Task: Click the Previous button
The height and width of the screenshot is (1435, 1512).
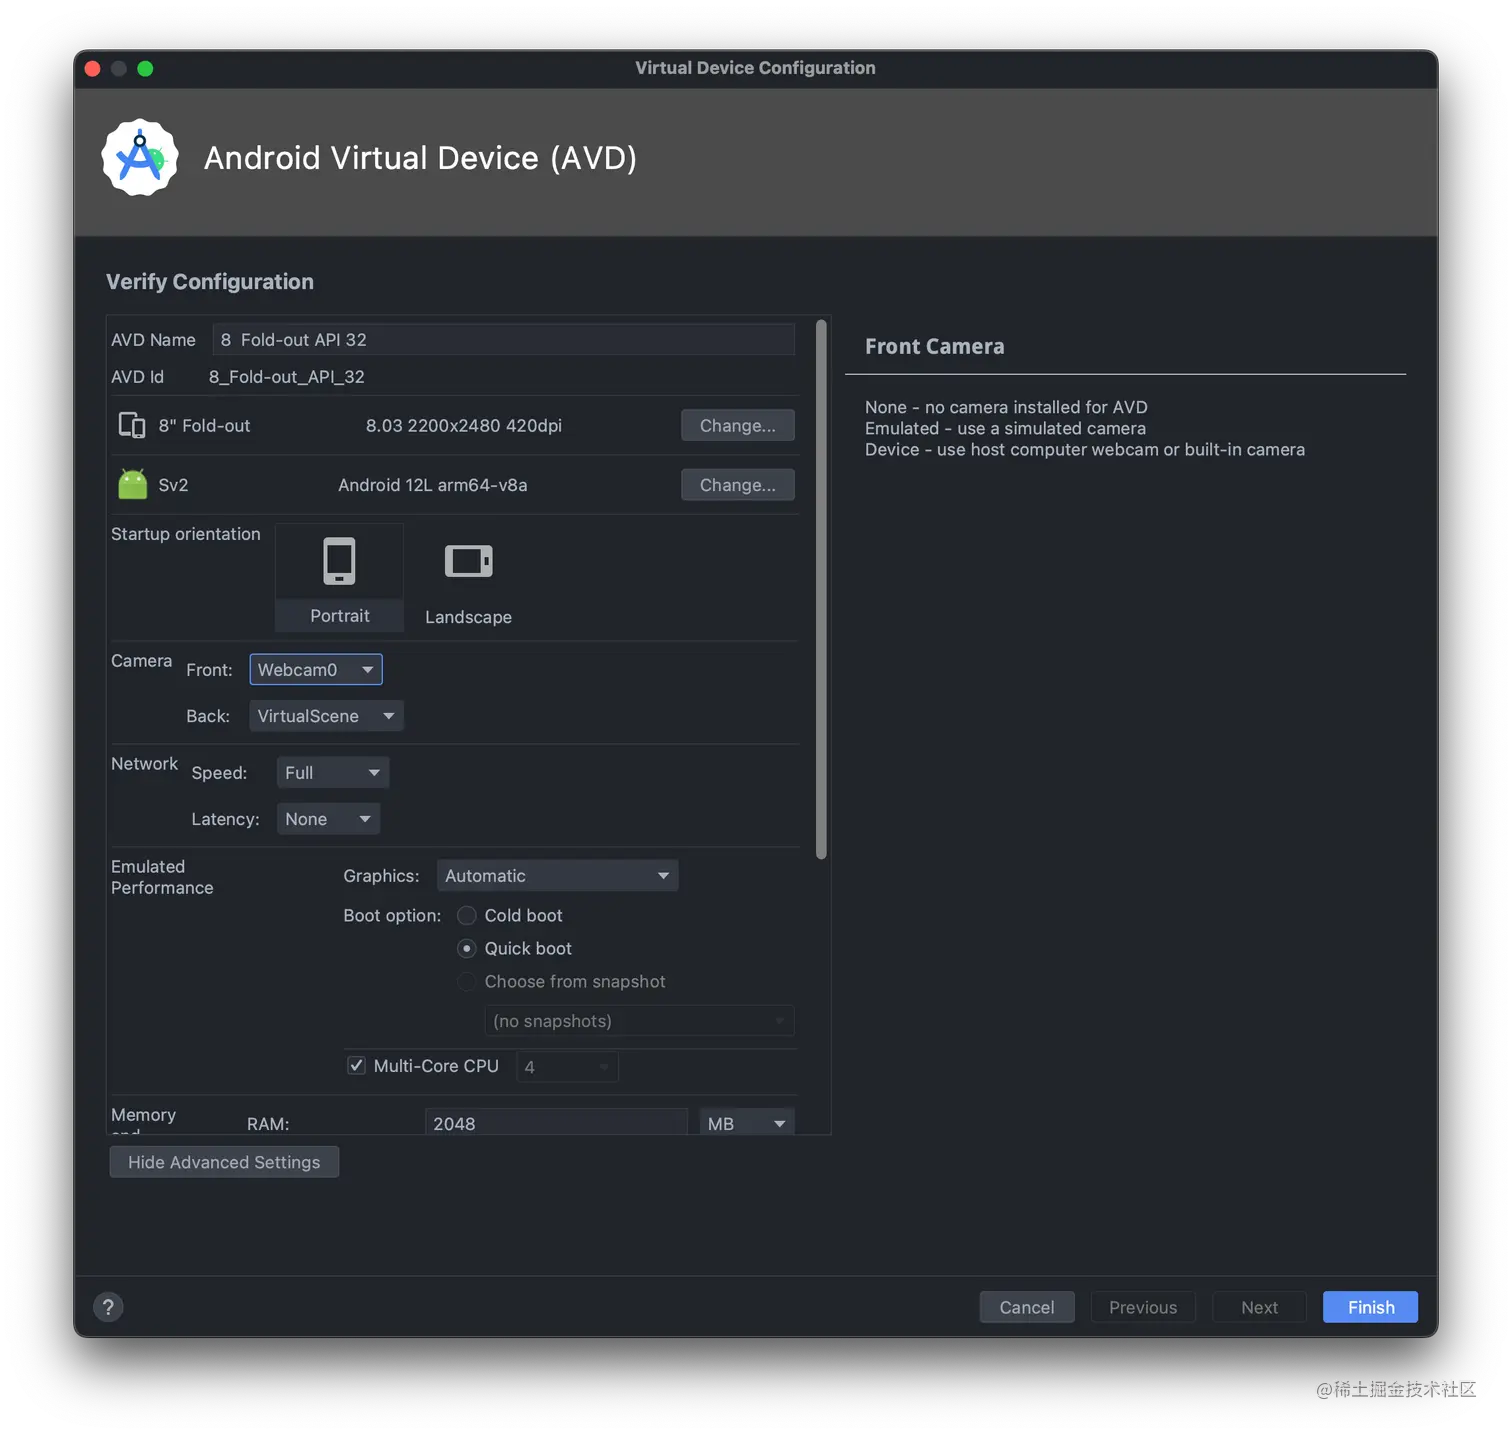Action: (x=1142, y=1307)
